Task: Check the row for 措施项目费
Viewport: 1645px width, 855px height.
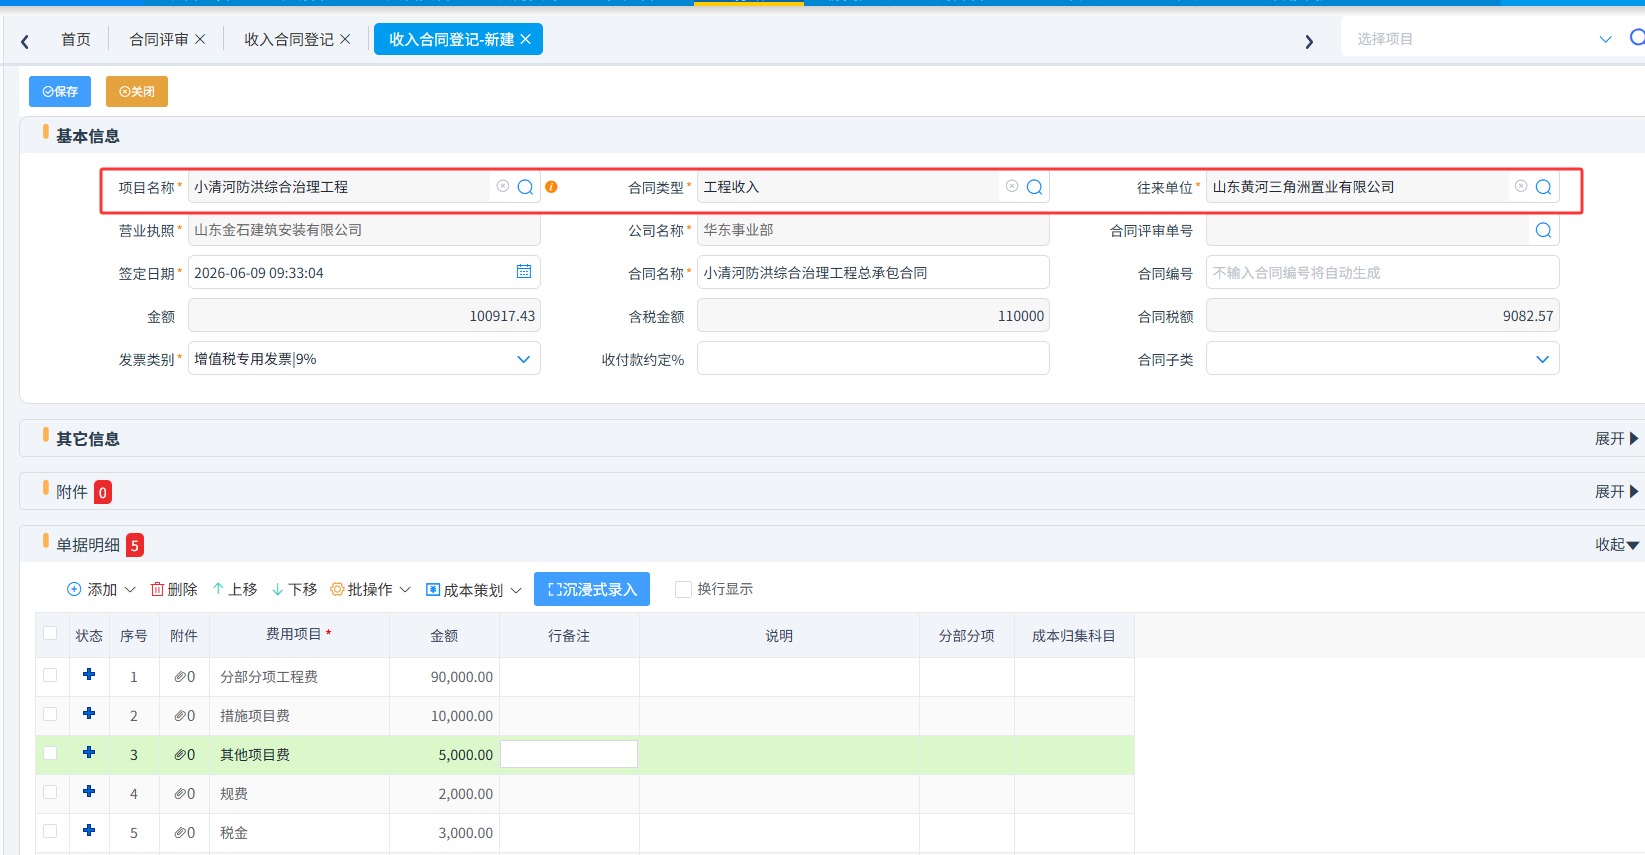Action: [x=50, y=714]
